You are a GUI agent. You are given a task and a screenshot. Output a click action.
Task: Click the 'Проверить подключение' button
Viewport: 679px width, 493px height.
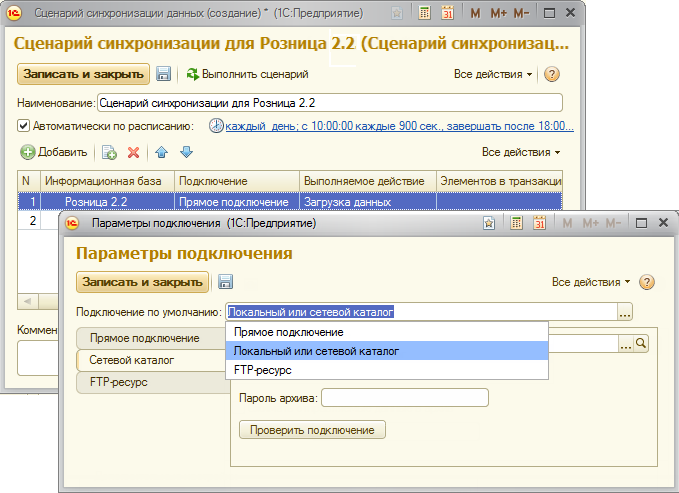(x=312, y=430)
